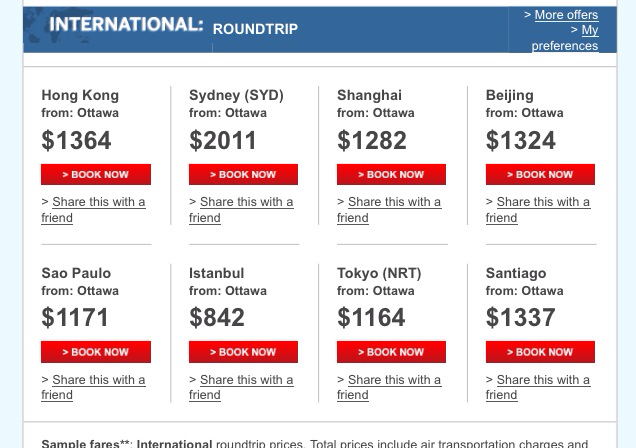Book the Shanghai roundtrip fare
This screenshot has width=636, height=448.
pyautogui.click(x=392, y=175)
